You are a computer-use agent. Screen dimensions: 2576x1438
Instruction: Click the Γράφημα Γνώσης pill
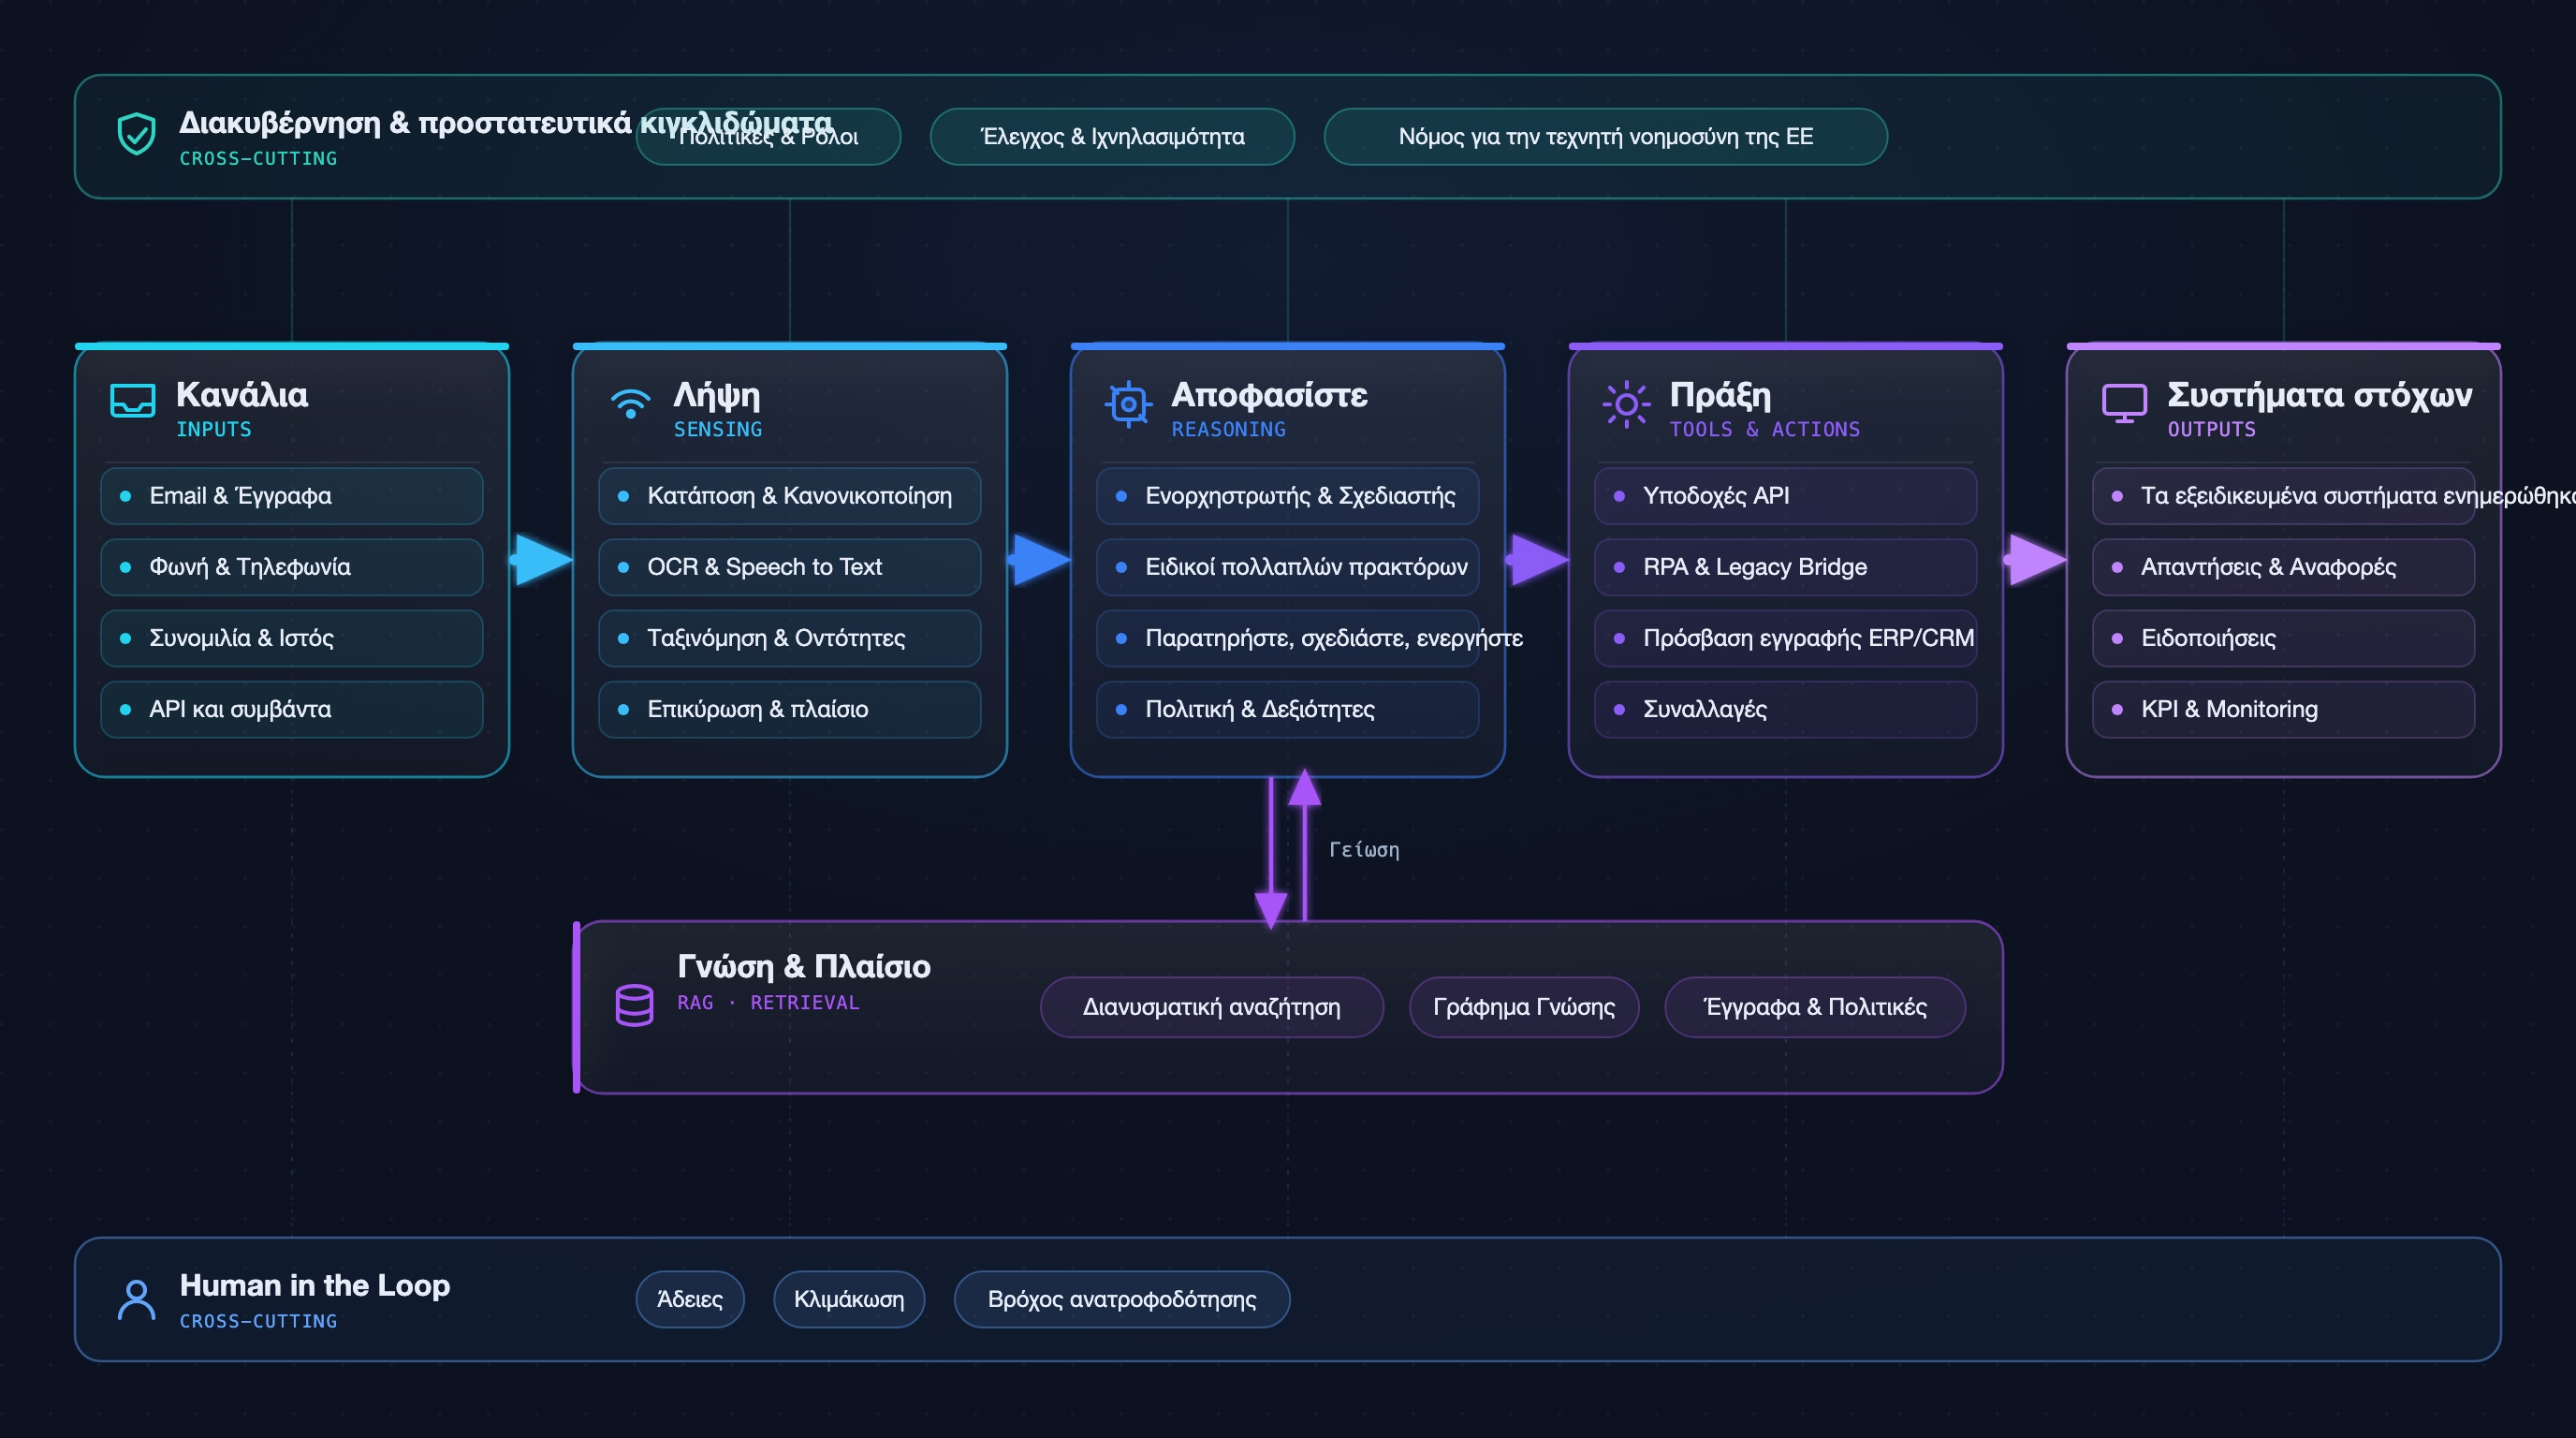click(x=1523, y=1007)
